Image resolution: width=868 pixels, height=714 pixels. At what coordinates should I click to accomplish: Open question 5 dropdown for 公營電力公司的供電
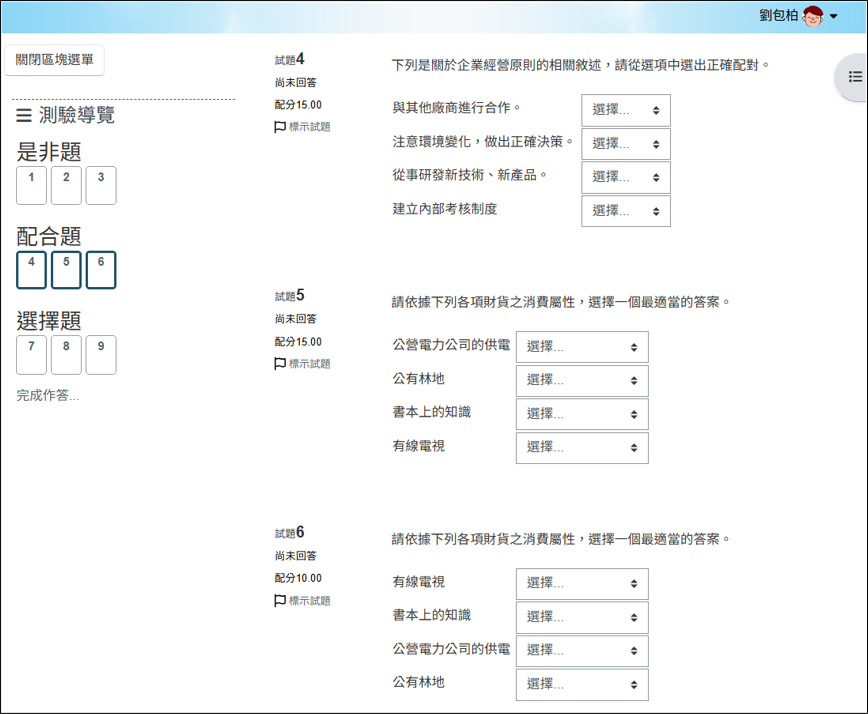[x=582, y=347]
